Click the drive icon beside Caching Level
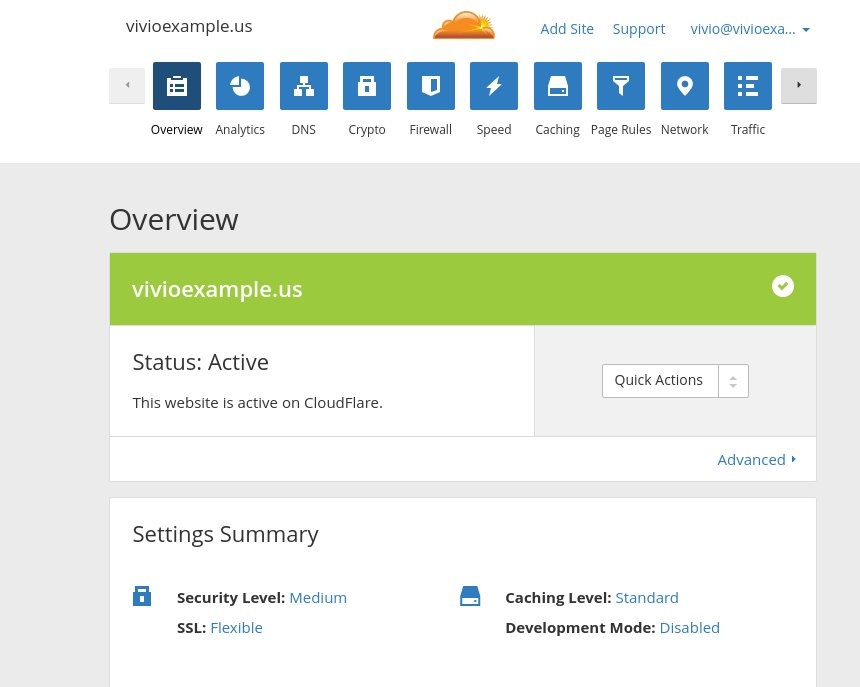This screenshot has height=687, width=860. pyautogui.click(x=470, y=596)
